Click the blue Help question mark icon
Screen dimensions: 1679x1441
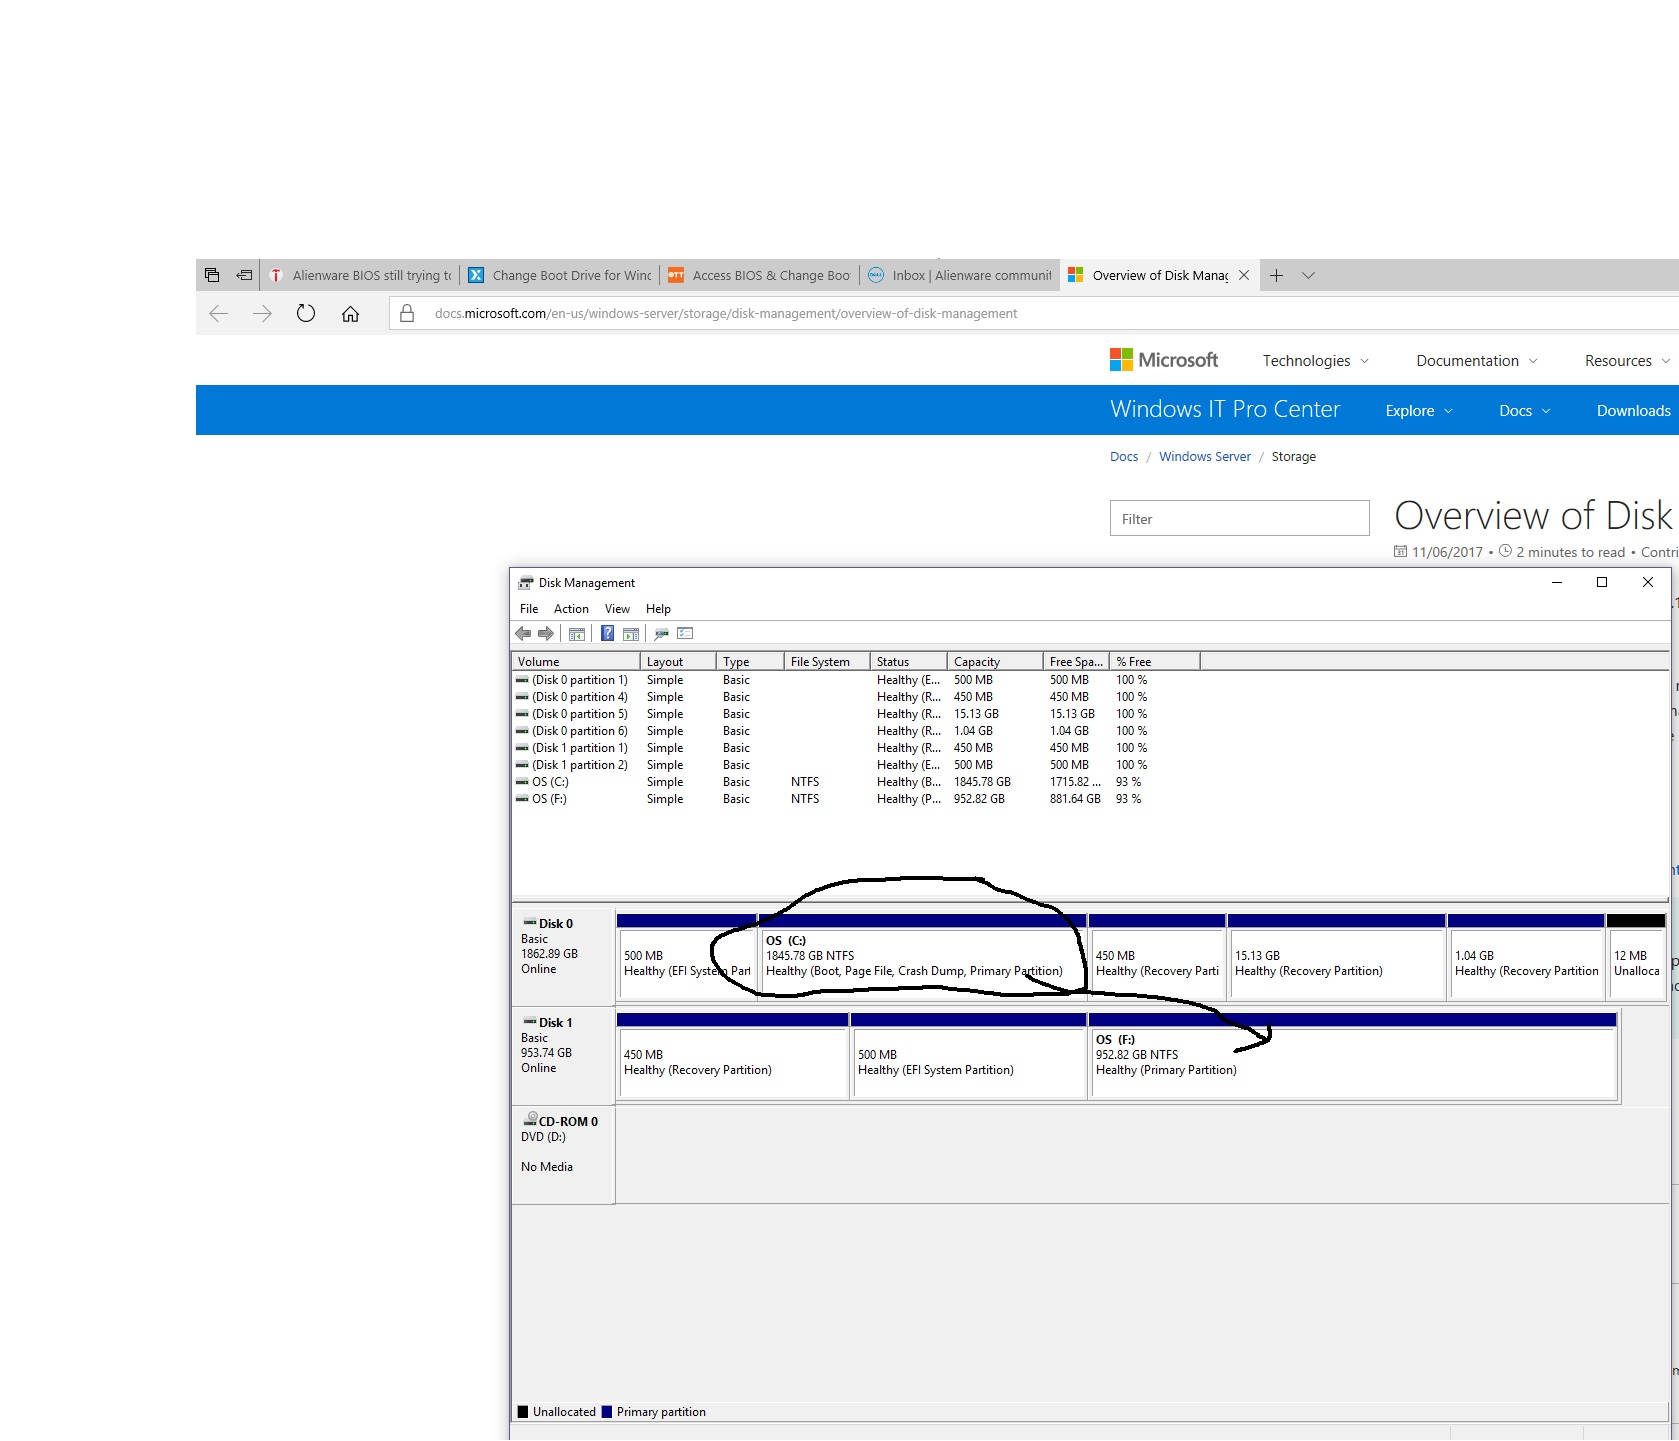(607, 634)
